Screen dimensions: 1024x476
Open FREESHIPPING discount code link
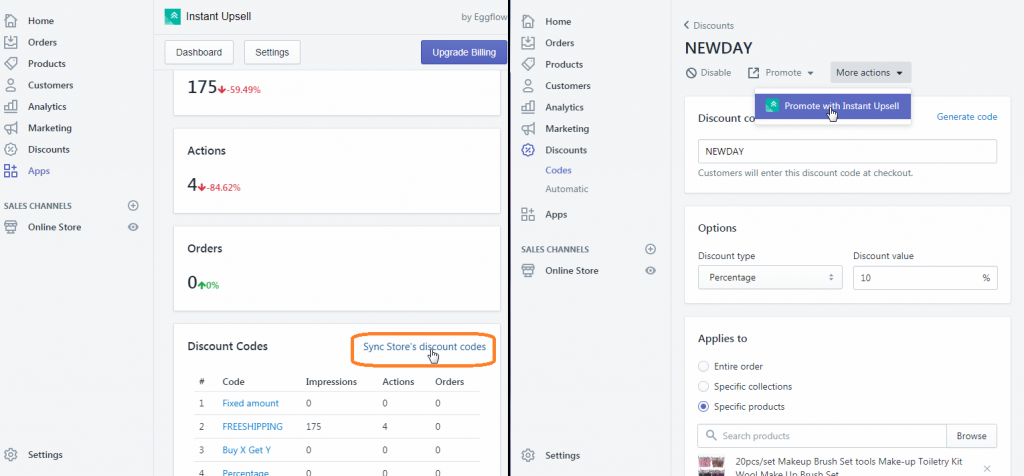[253, 426]
